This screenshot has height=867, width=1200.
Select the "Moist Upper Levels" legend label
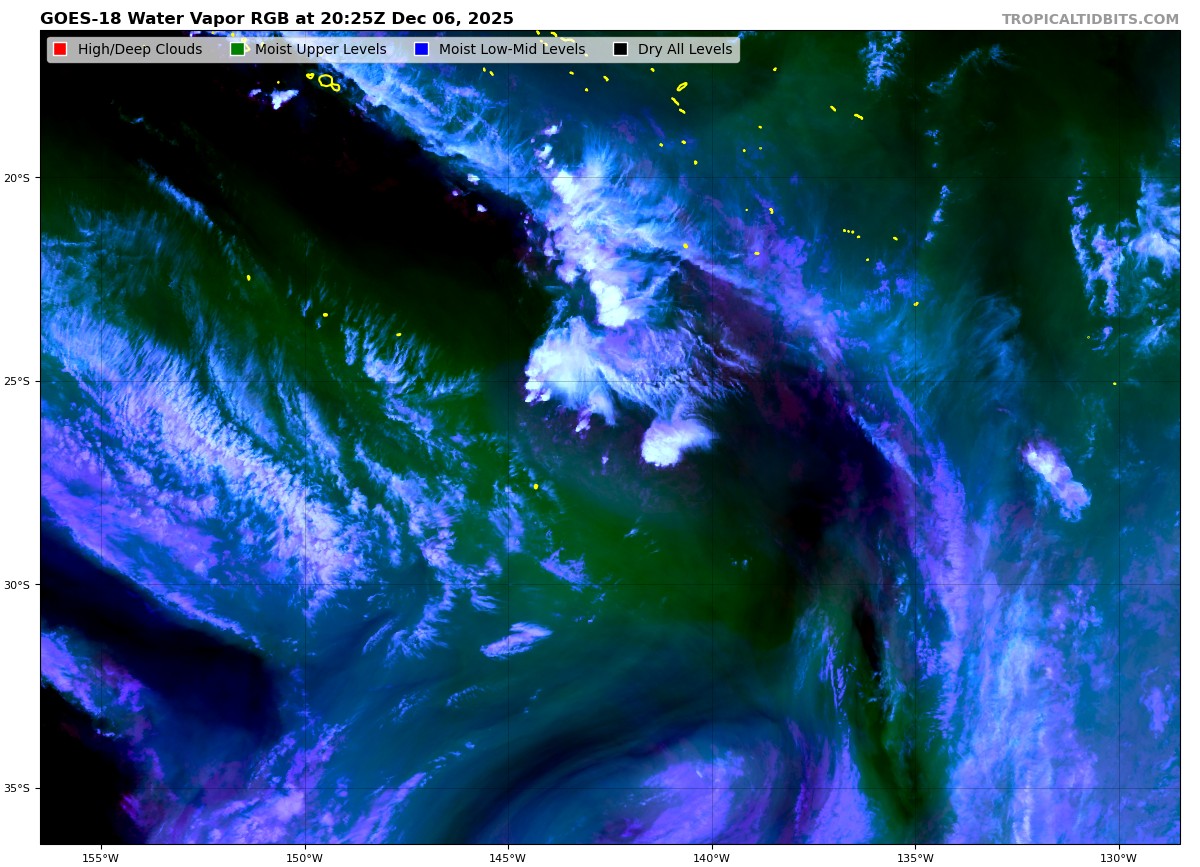320,50
